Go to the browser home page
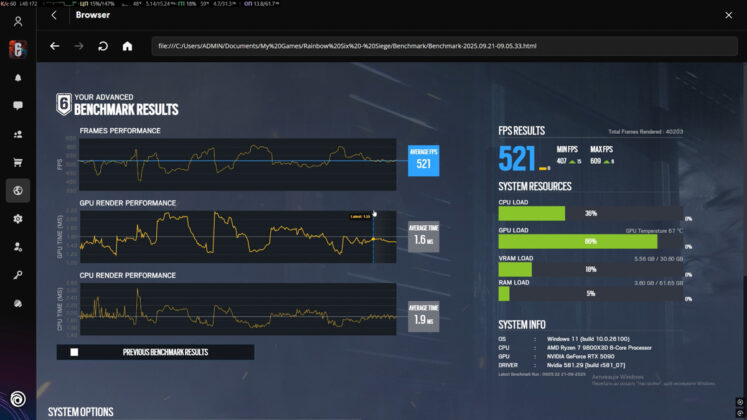This screenshot has width=747, height=420. [127, 46]
